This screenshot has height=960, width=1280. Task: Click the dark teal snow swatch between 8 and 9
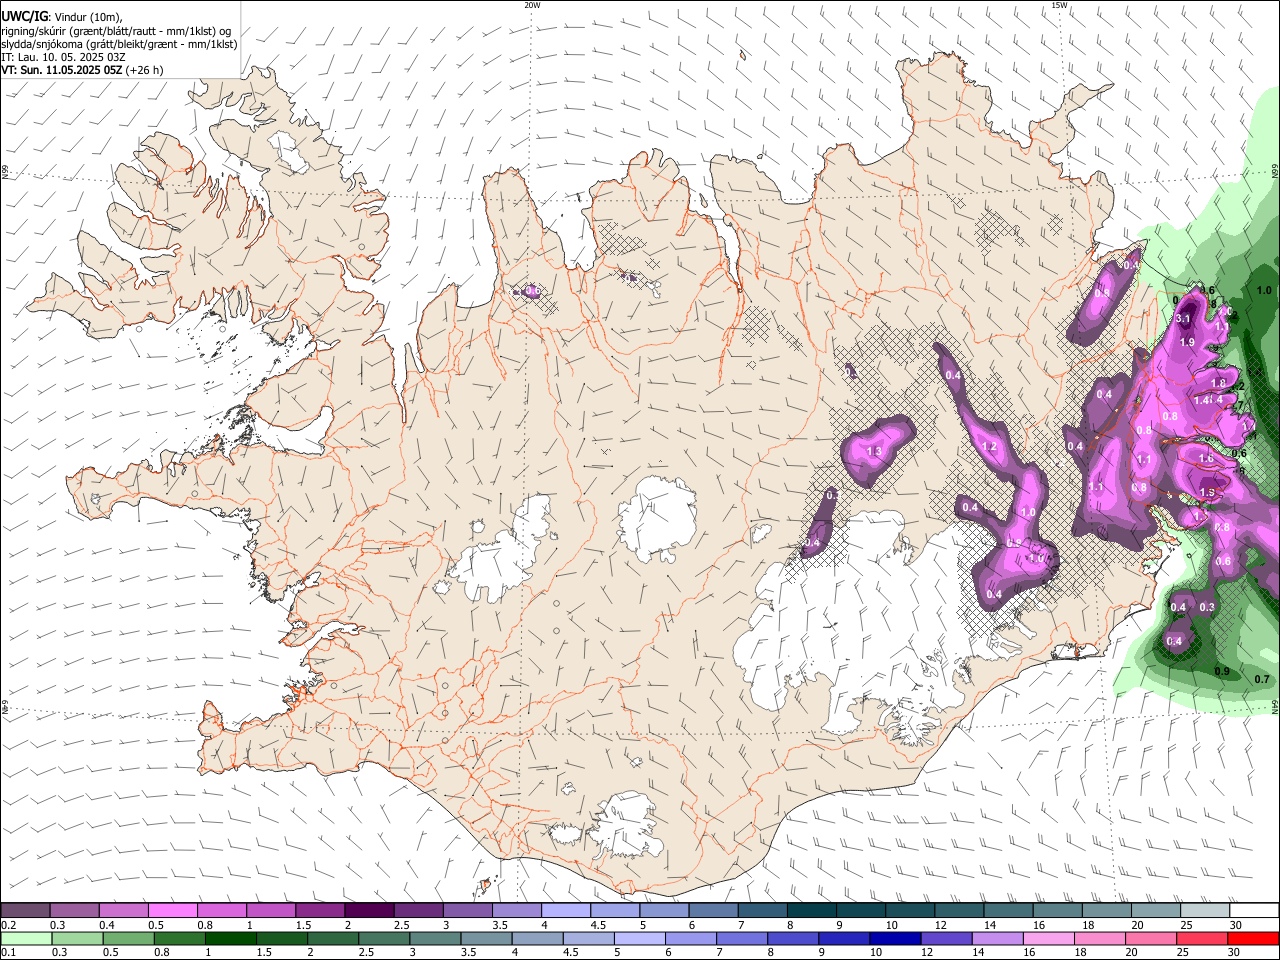click(812, 911)
